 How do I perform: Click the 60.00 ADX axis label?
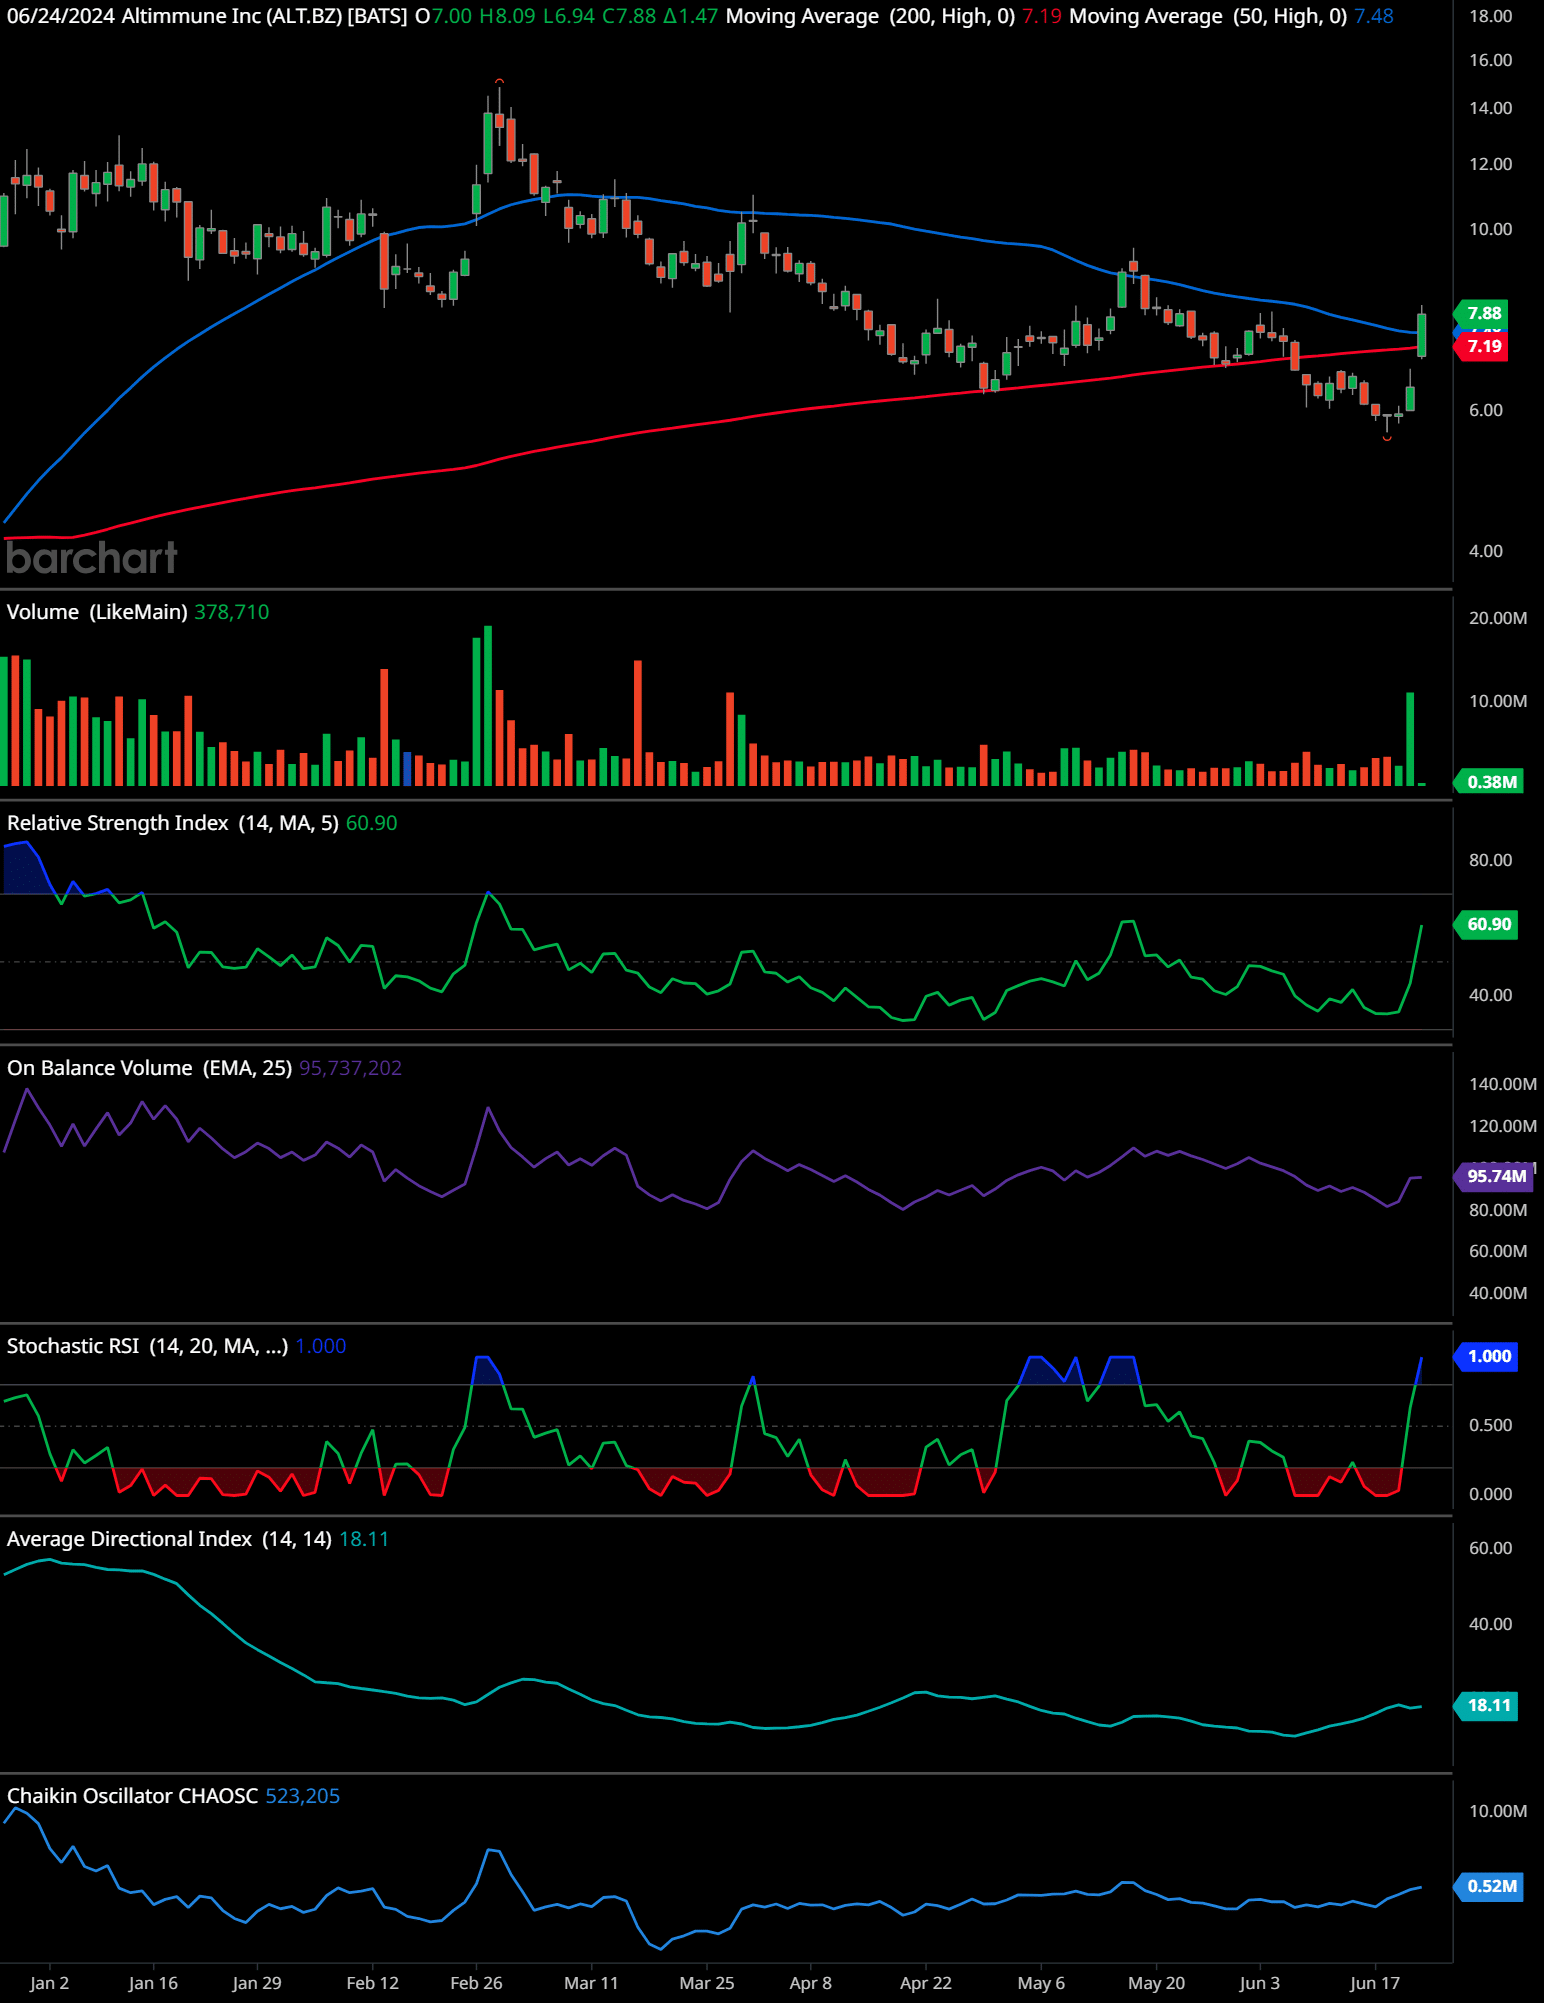coord(1490,1548)
